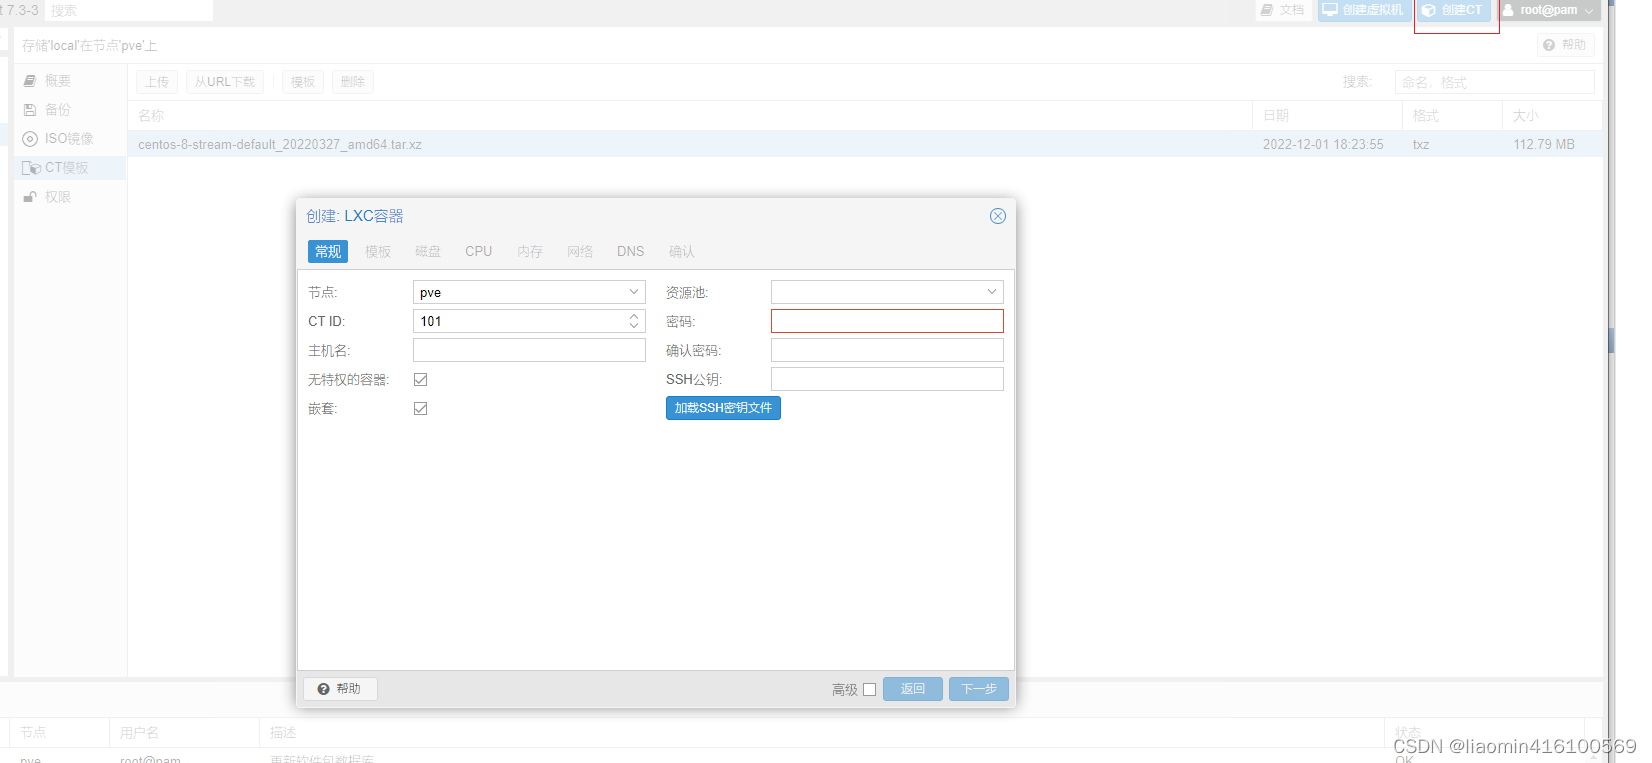Image resolution: width=1652 pixels, height=763 pixels.
Task: Open the root@pam user menu
Action: [1549, 10]
